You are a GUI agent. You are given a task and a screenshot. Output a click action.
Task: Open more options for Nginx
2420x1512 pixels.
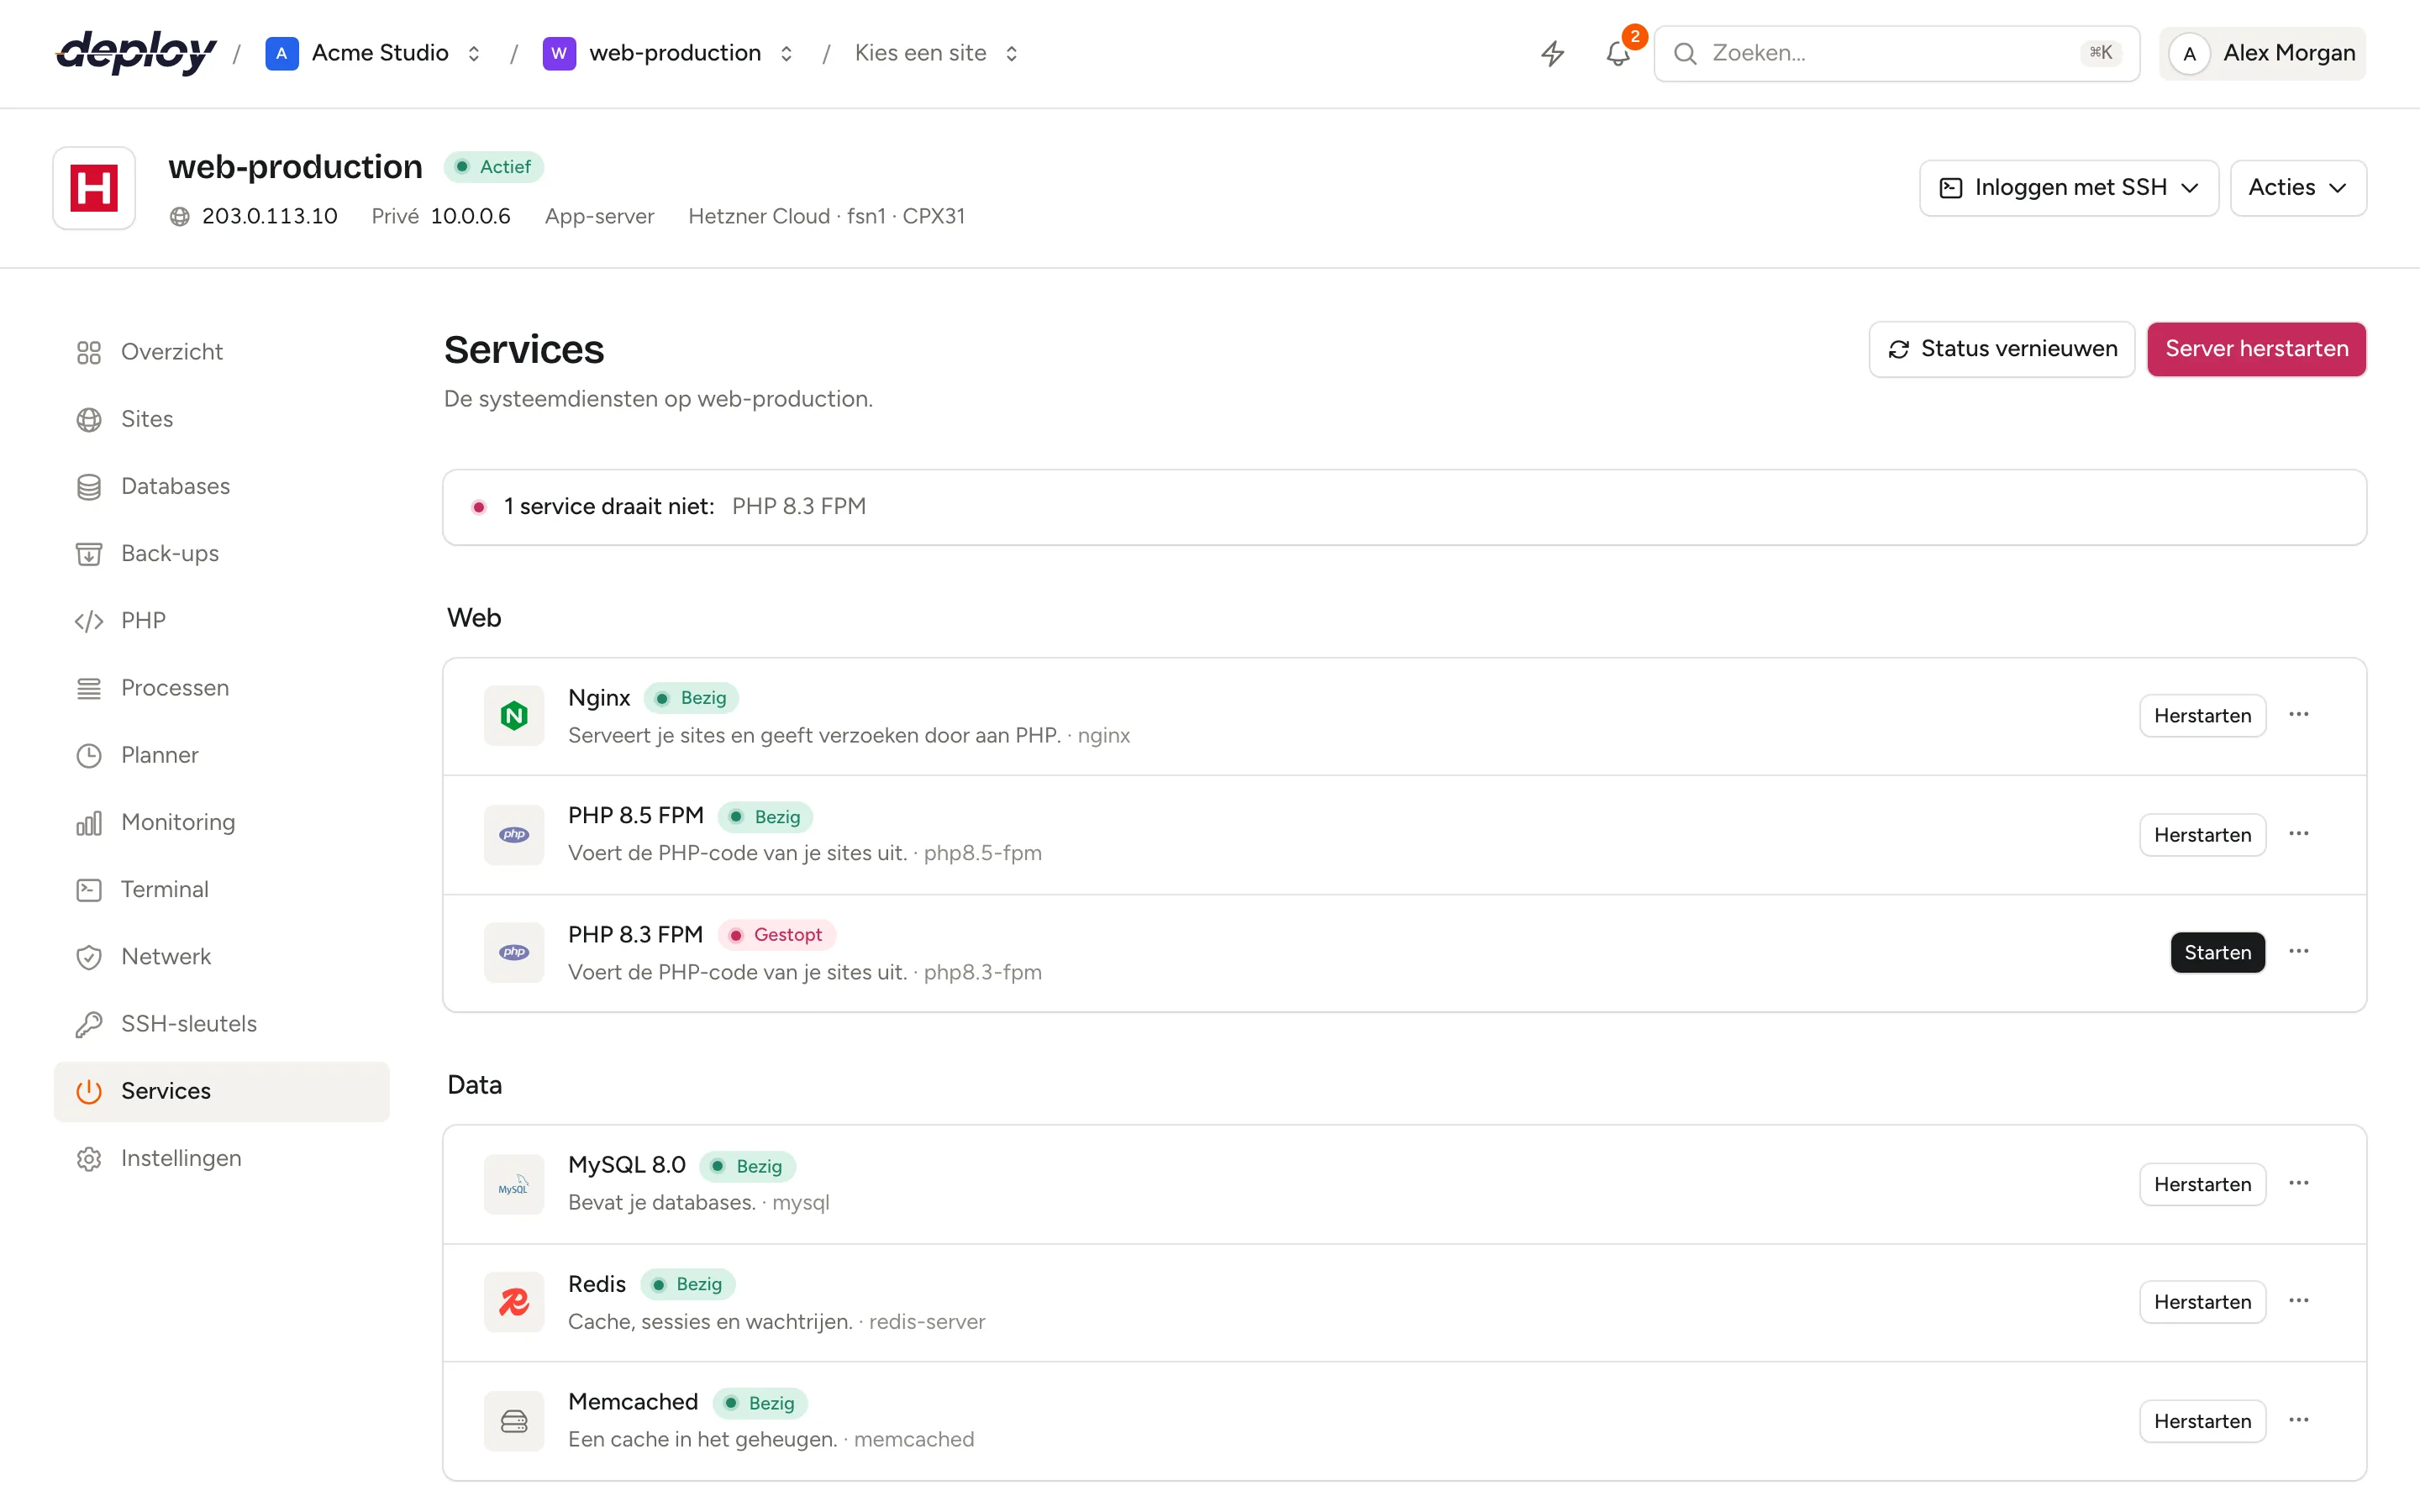2299,715
